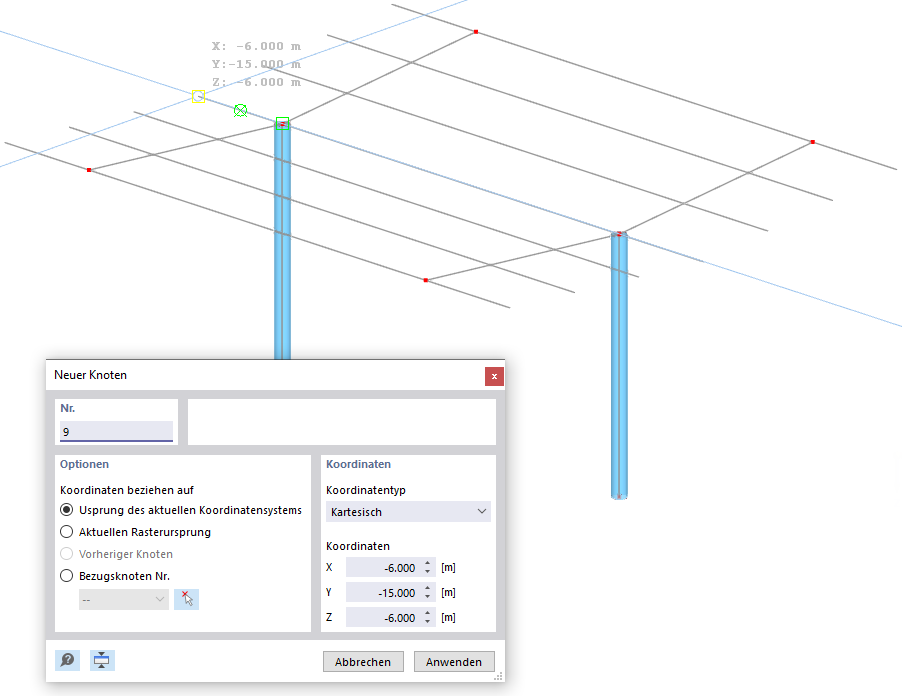Select the left blue column member

pos(282,242)
